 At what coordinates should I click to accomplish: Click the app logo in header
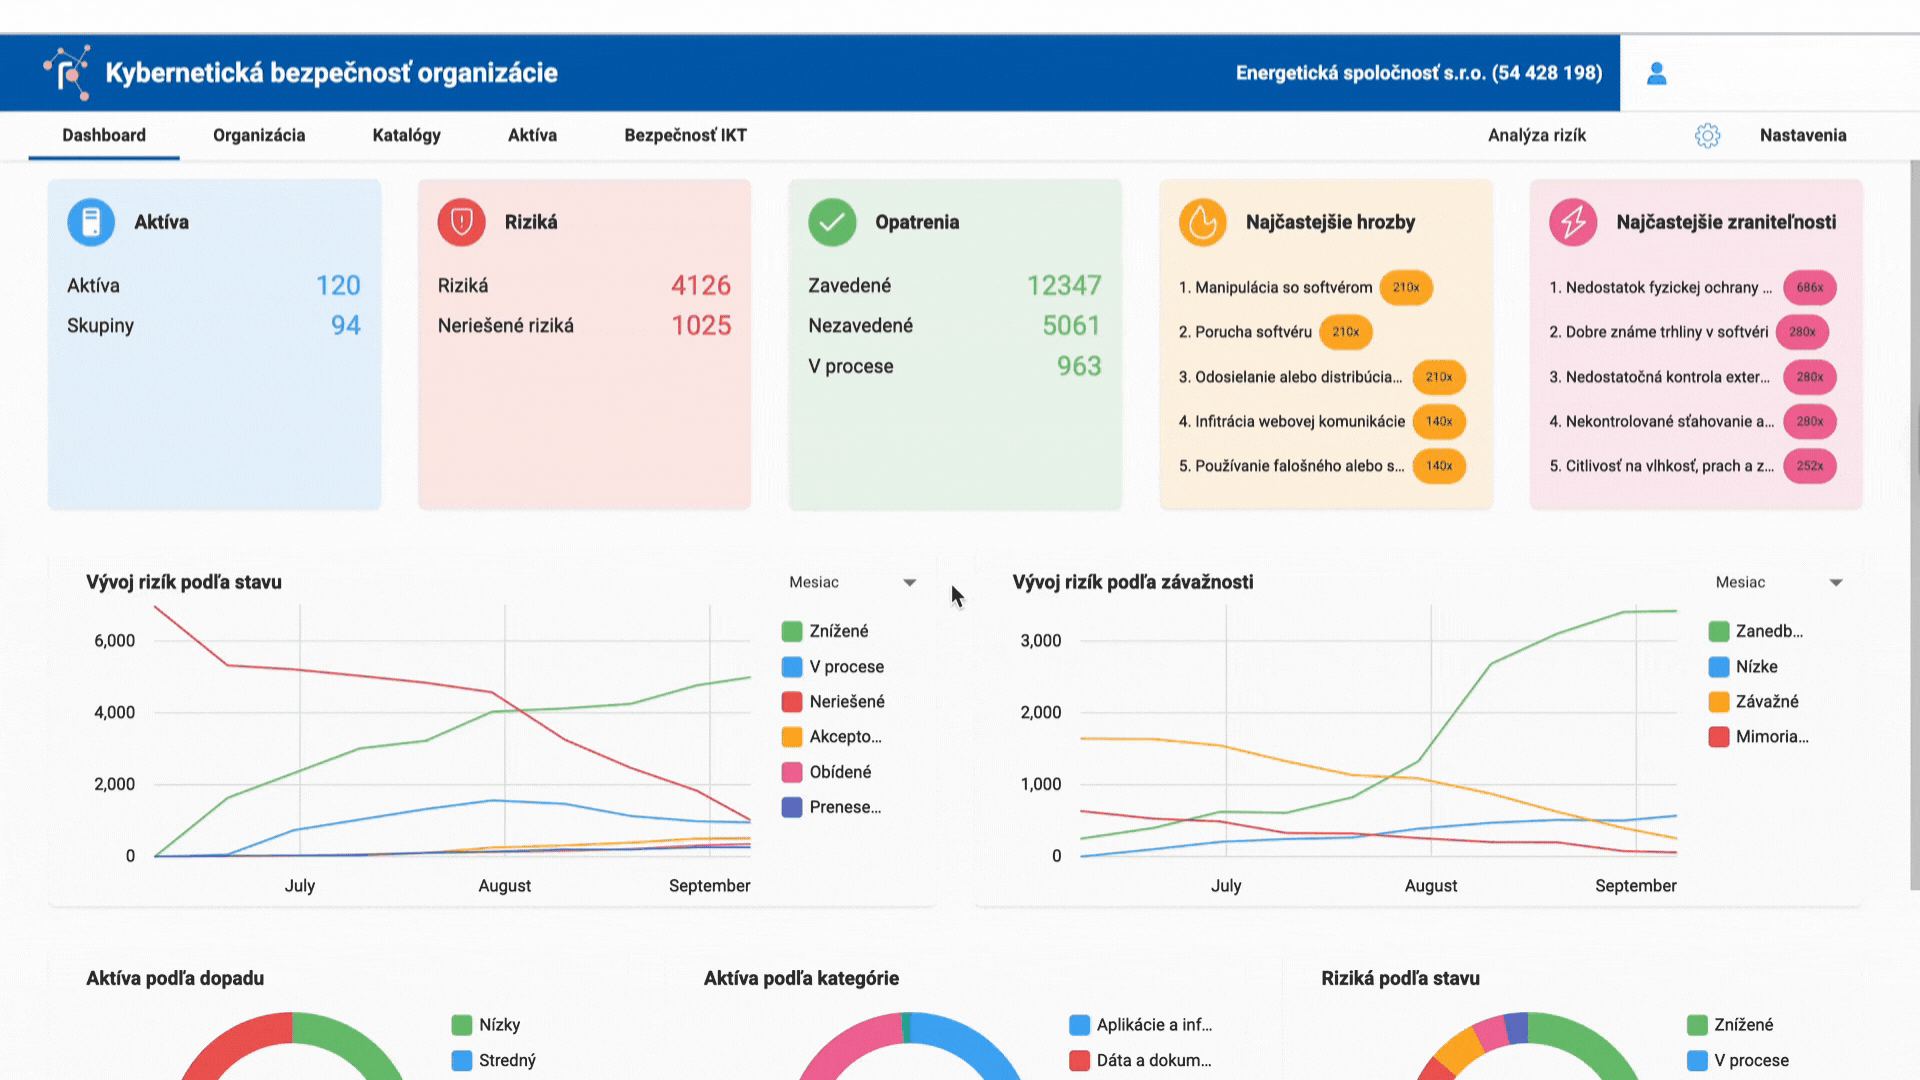67,72
